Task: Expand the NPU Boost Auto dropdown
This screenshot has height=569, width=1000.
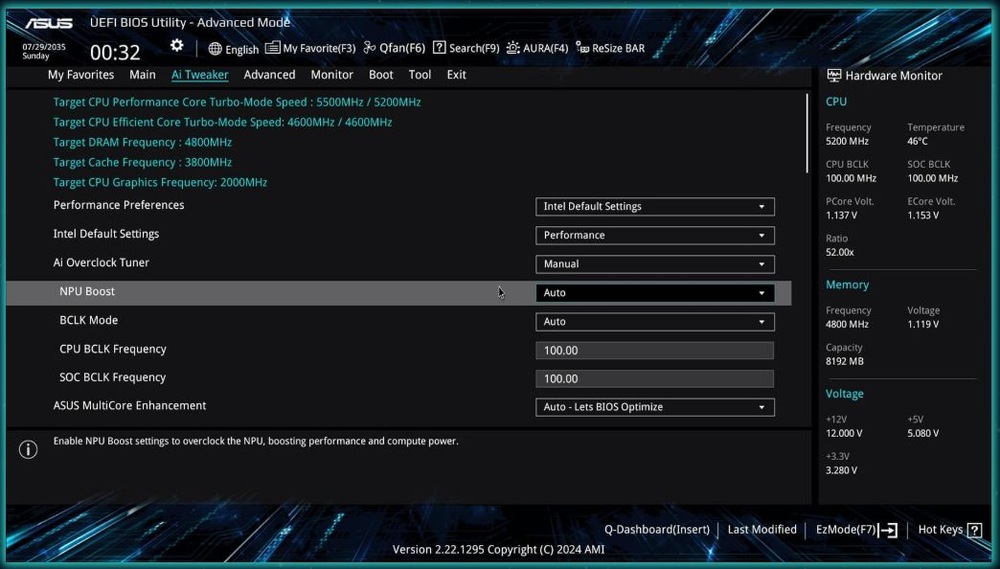Action: click(x=655, y=293)
